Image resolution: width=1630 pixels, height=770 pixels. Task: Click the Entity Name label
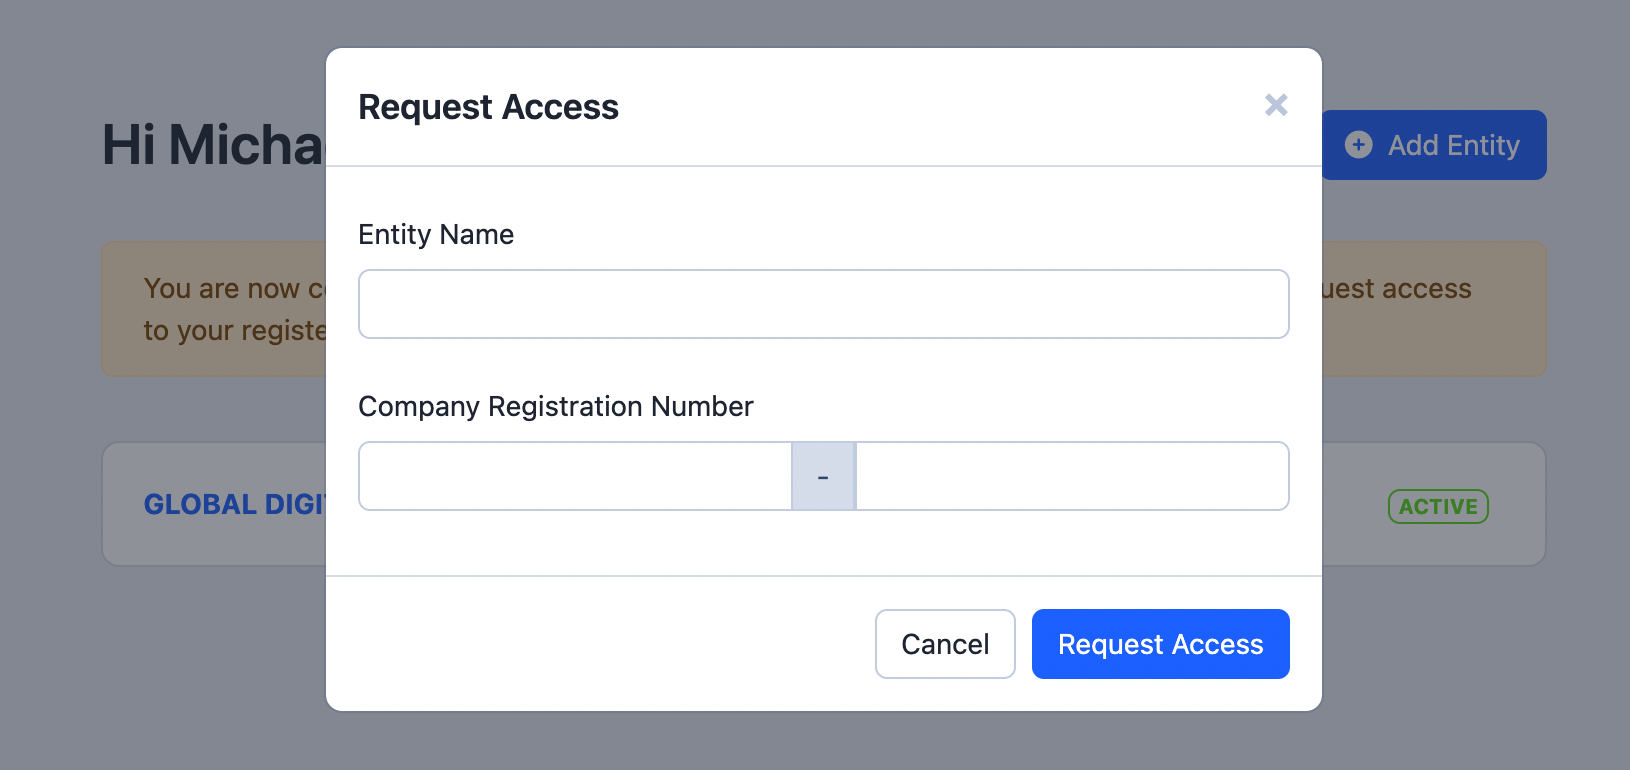[x=436, y=234]
